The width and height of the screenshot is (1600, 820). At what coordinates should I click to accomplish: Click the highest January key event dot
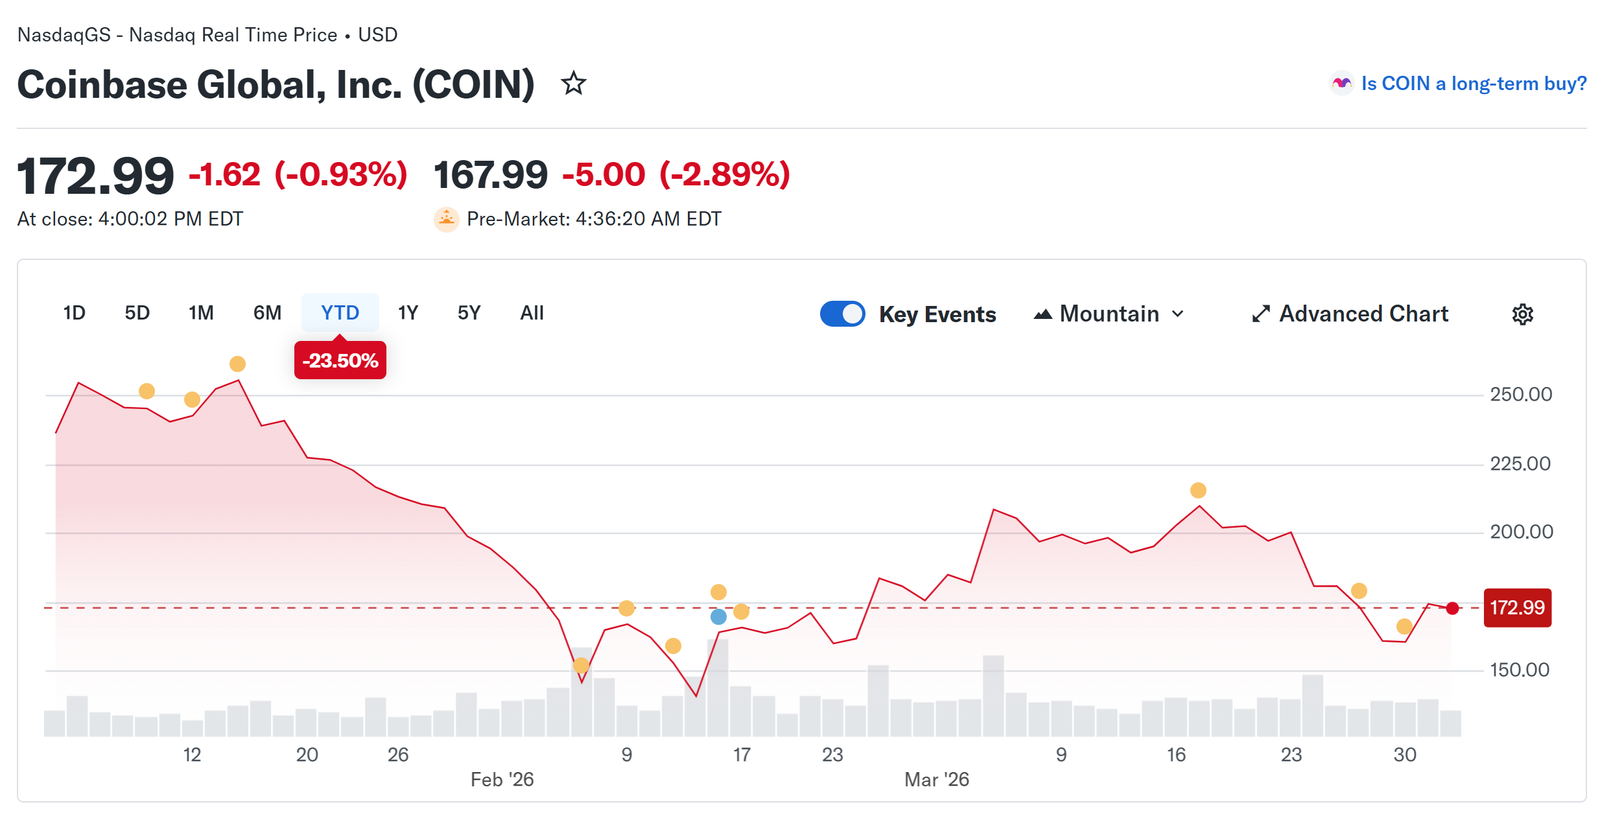coord(237,364)
